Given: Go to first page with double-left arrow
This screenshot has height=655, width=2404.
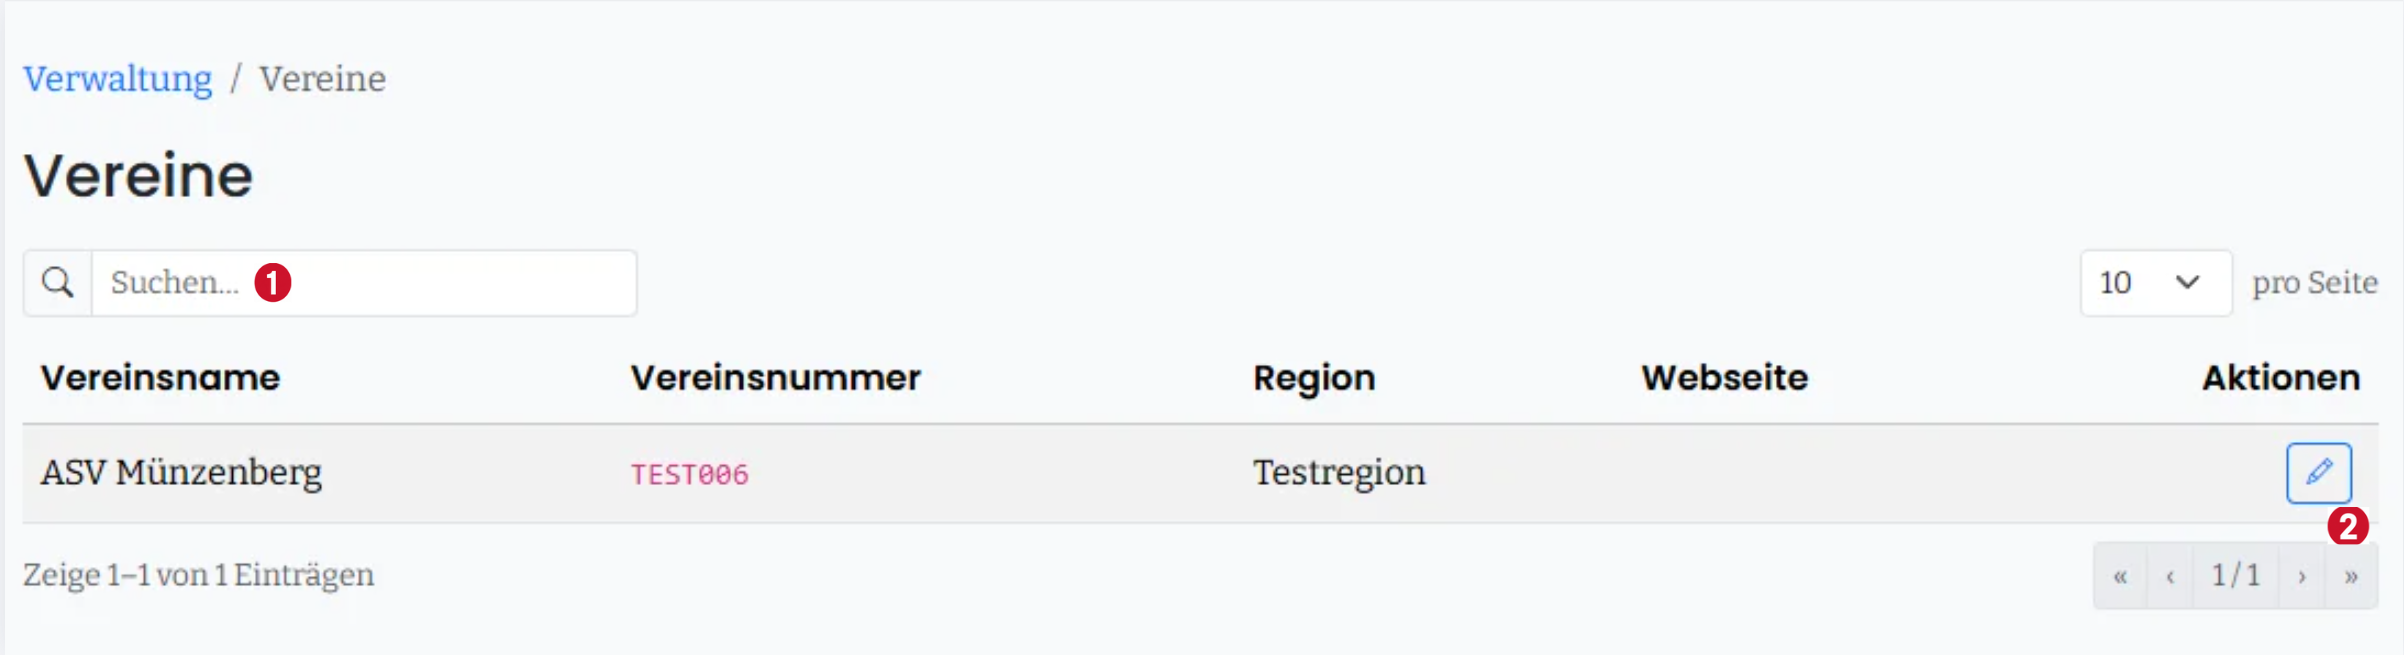Looking at the screenshot, I should coord(2120,576).
